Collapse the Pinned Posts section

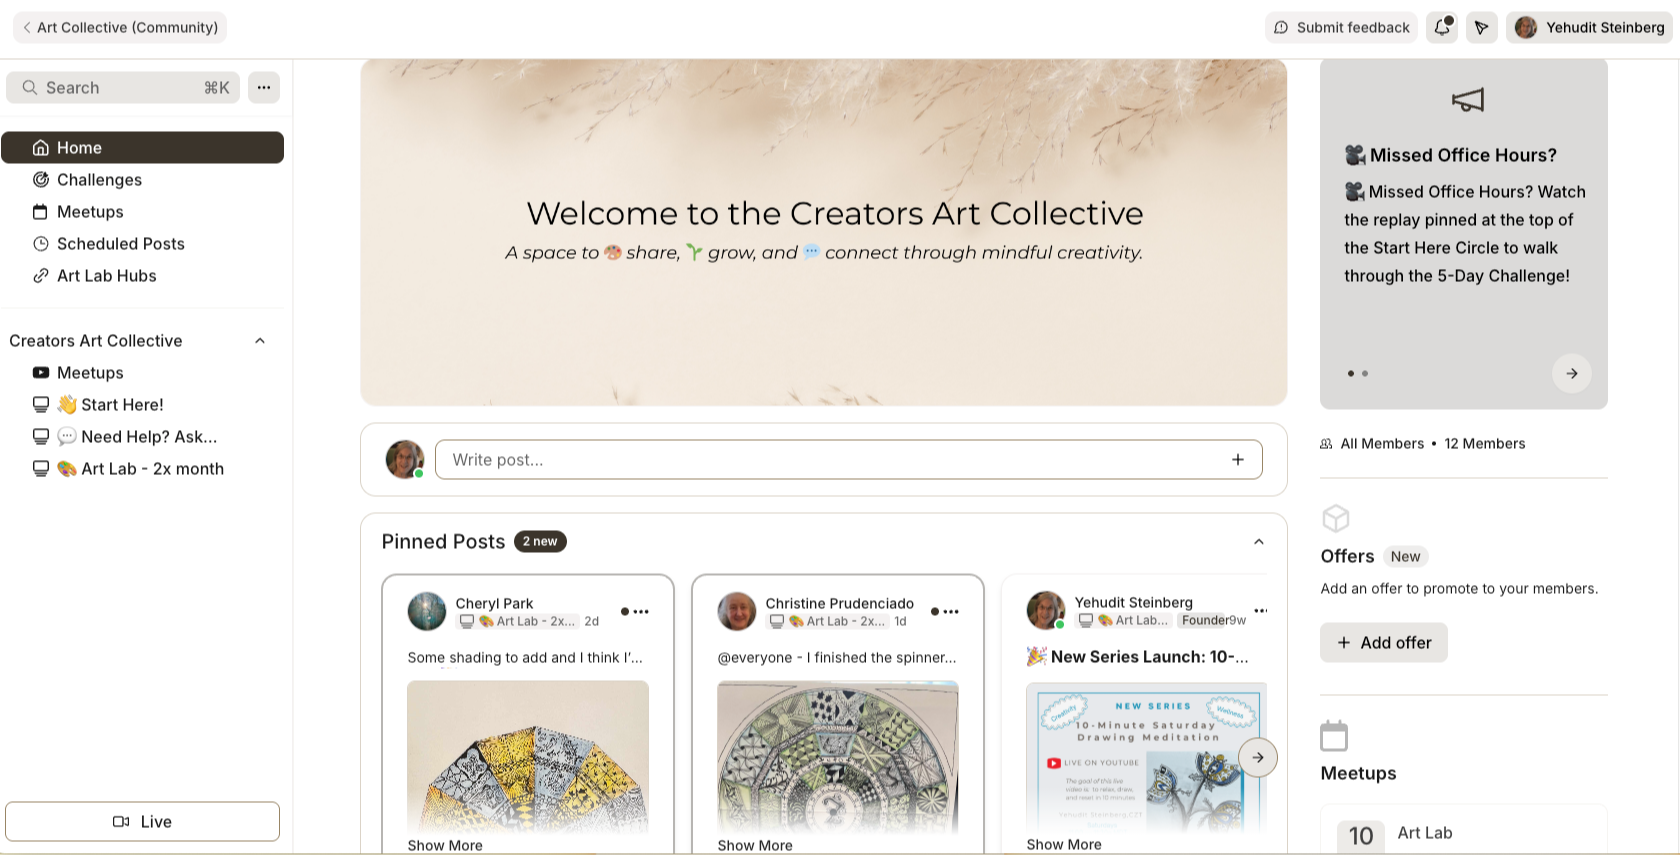1259,542
